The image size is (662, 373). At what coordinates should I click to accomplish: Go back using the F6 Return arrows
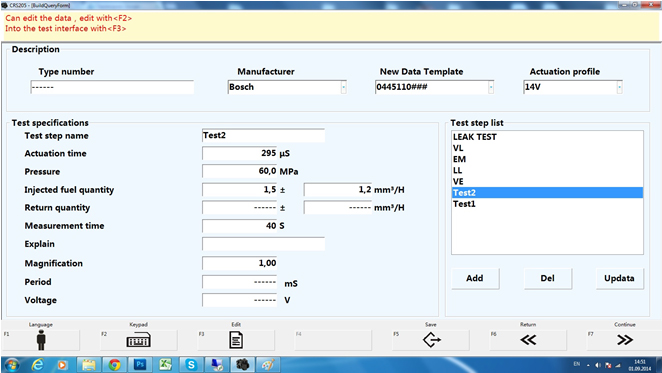[528, 340]
